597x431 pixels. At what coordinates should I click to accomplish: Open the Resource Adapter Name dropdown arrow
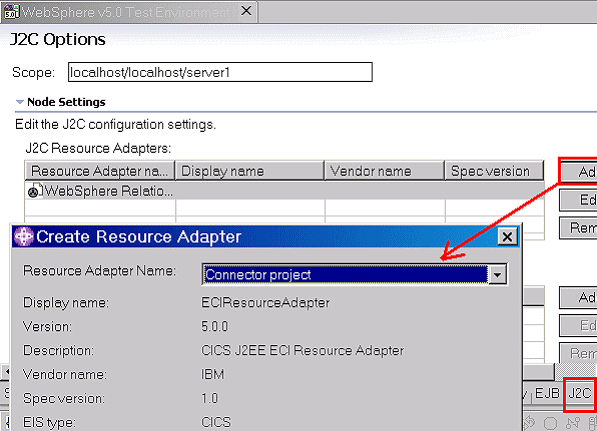point(498,274)
